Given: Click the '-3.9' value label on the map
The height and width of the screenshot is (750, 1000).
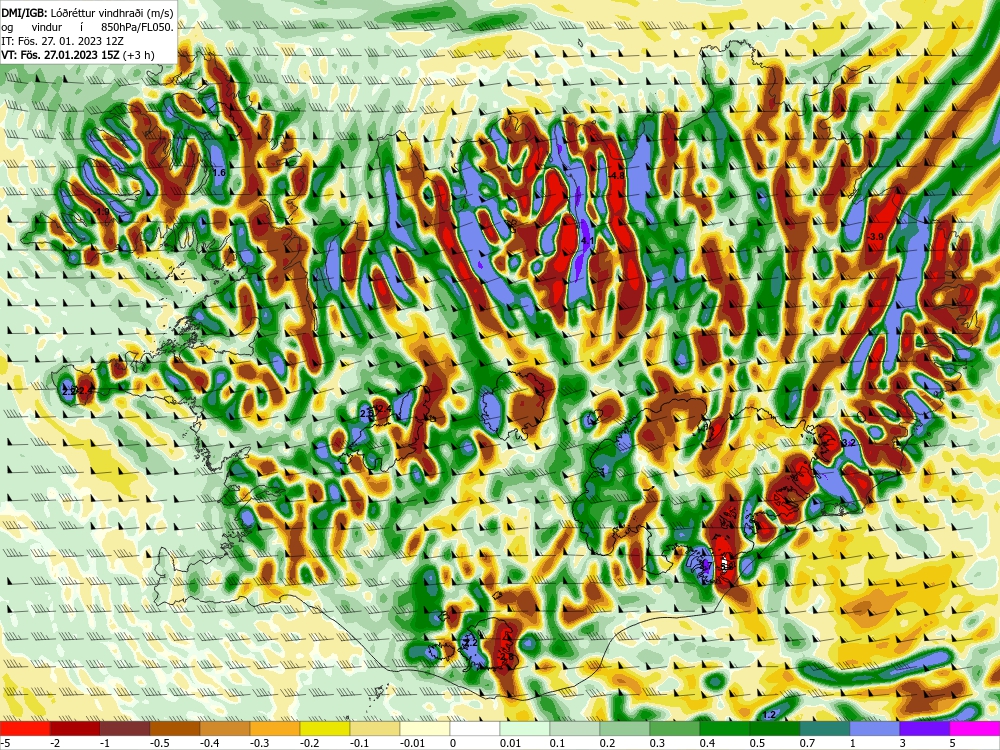Looking at the screenshot, I should [876, 237].
